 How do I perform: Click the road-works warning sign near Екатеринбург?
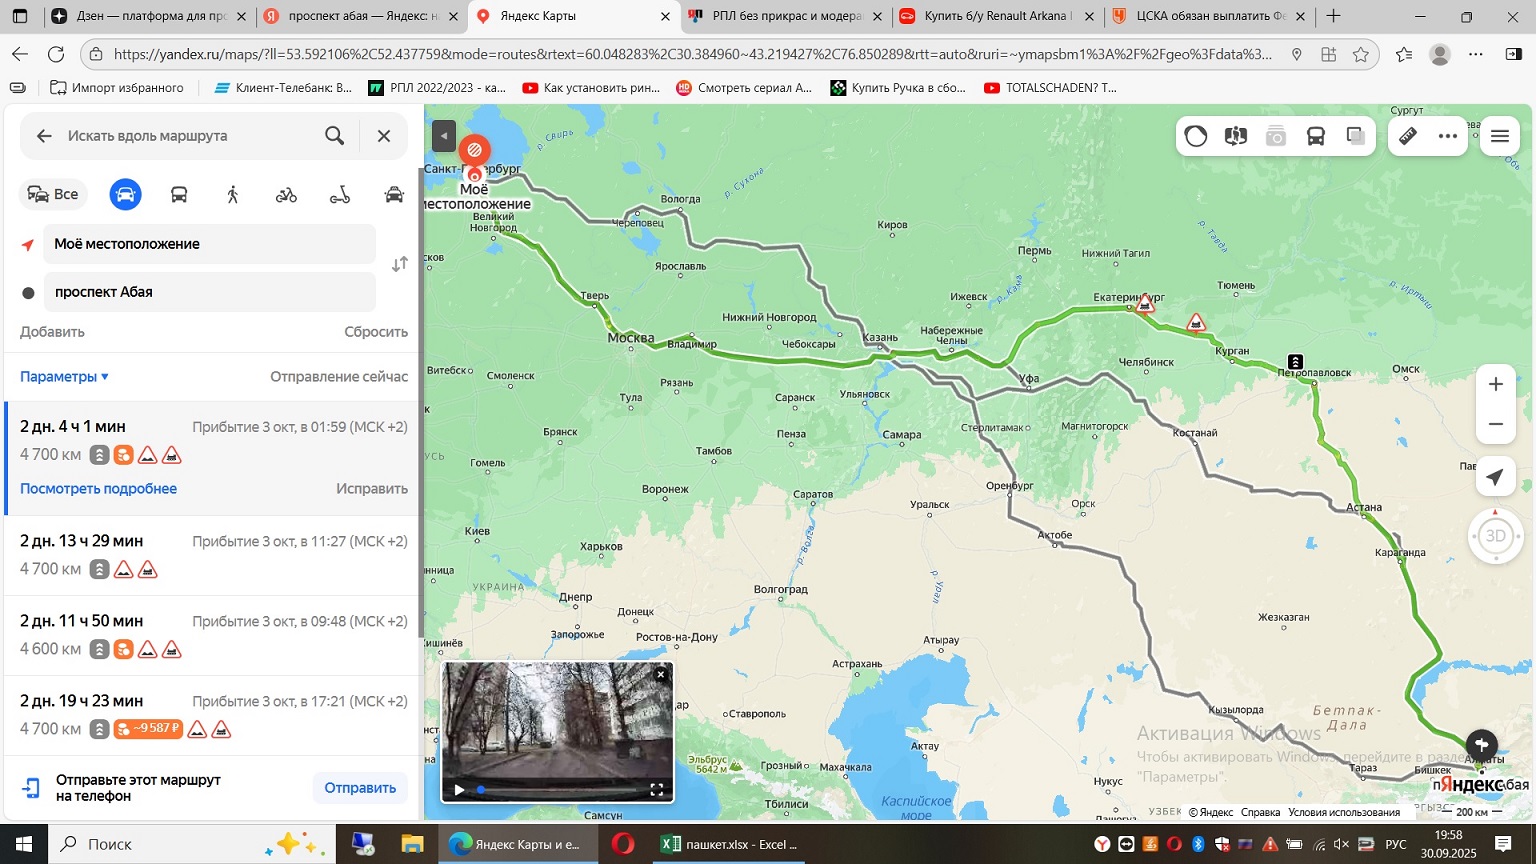pyautogui.click(x=1146, y=304)
